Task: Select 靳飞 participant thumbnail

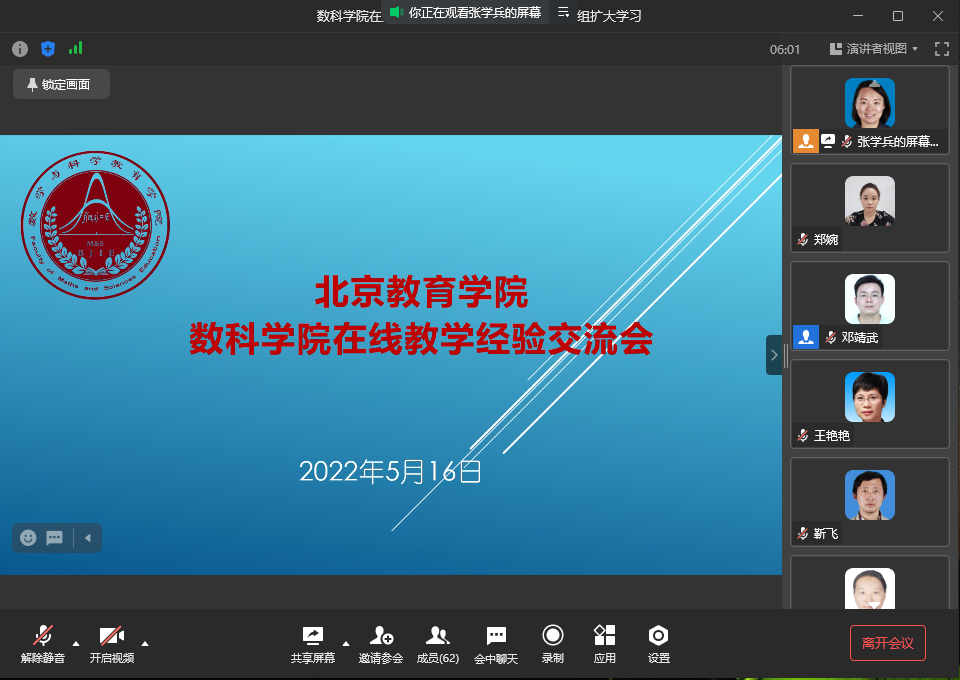Action: coord(870,502)
